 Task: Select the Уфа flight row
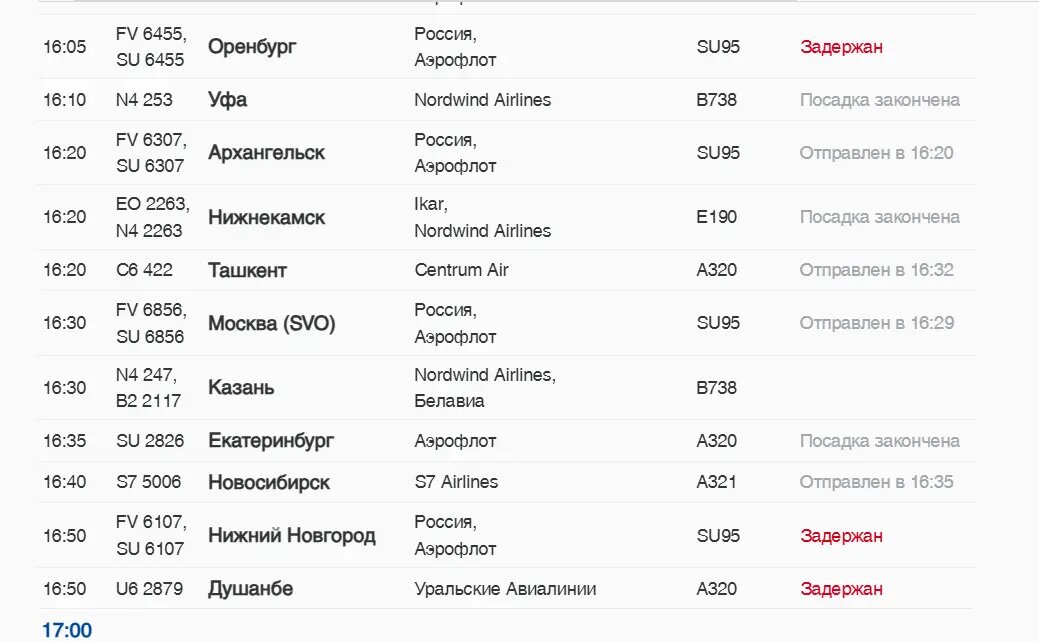click(x=227, y=100)
